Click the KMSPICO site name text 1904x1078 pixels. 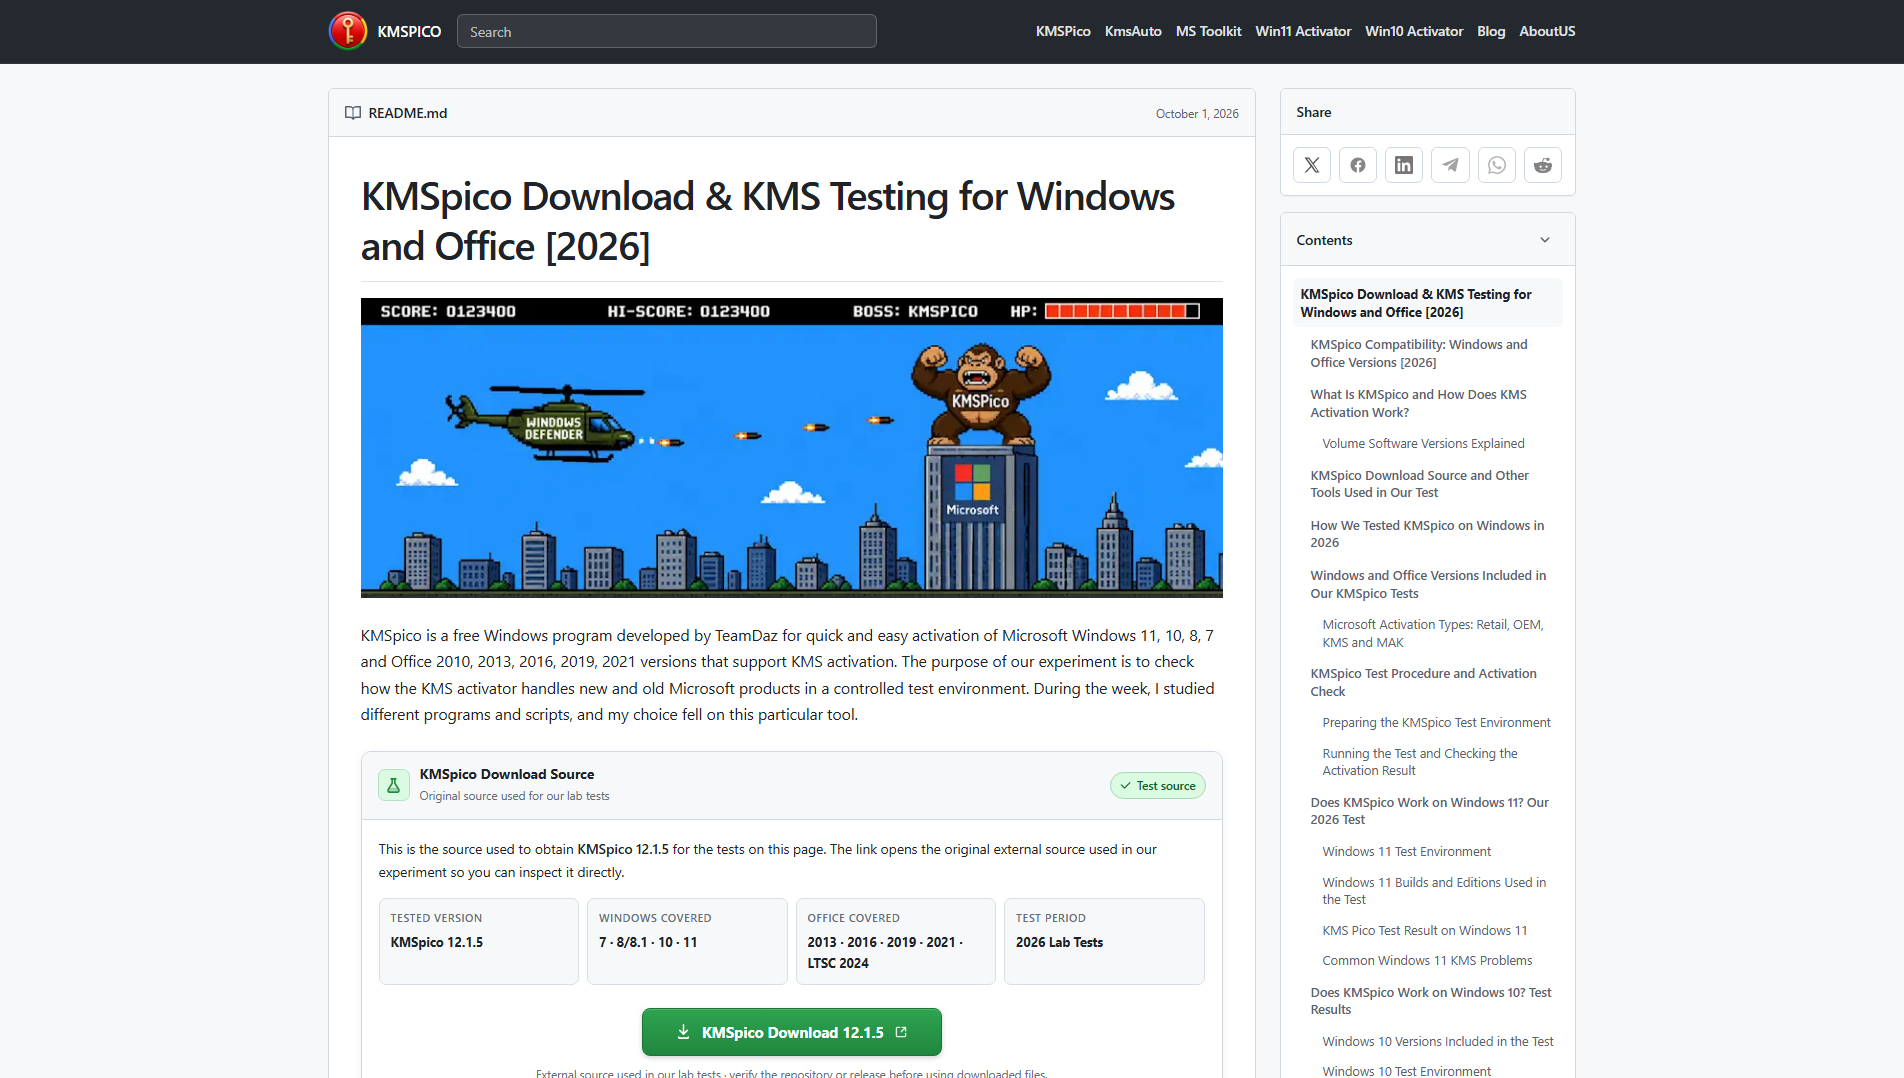409,31
